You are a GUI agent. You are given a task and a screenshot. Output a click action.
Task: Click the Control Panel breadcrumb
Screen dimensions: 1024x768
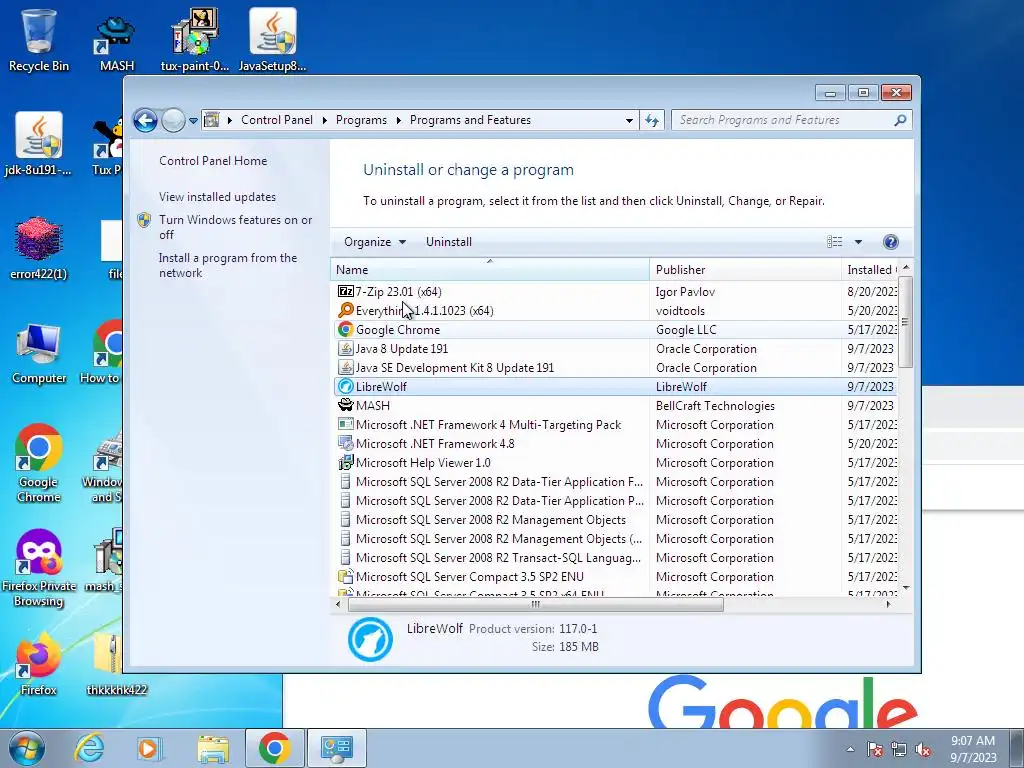[x=277, y=120]
